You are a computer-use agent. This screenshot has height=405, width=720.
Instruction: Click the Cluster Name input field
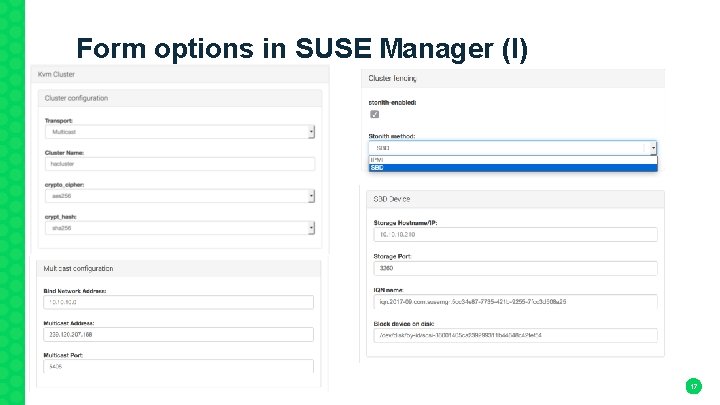[180, 163]
